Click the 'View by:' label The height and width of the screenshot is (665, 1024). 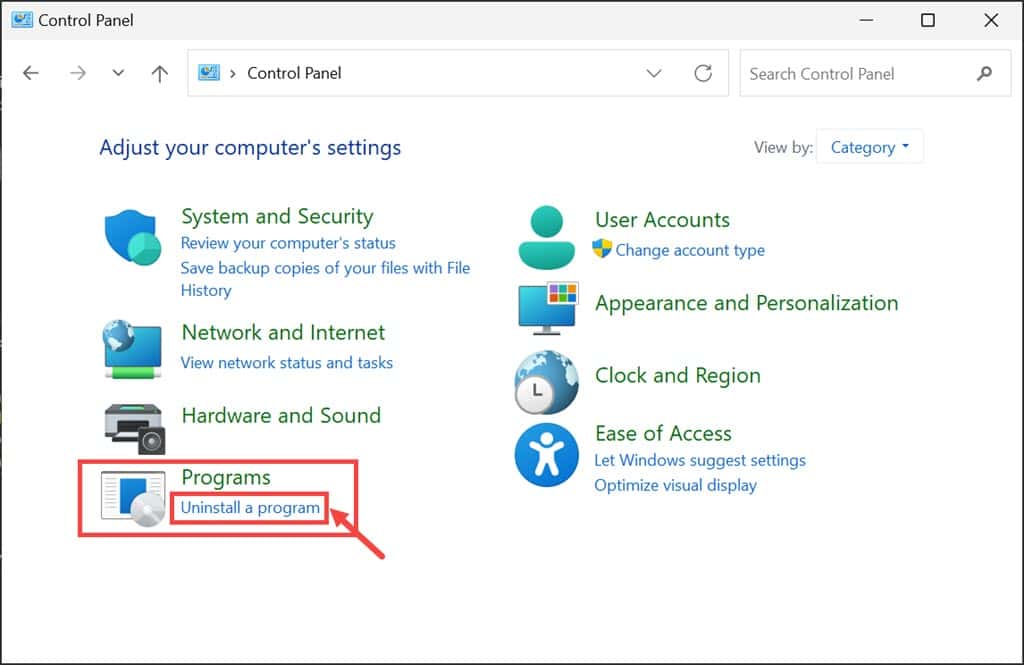click(784, 147)
